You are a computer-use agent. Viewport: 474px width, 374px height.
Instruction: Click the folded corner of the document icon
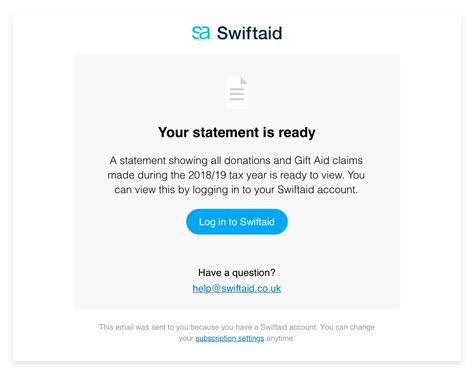point(244,80)
